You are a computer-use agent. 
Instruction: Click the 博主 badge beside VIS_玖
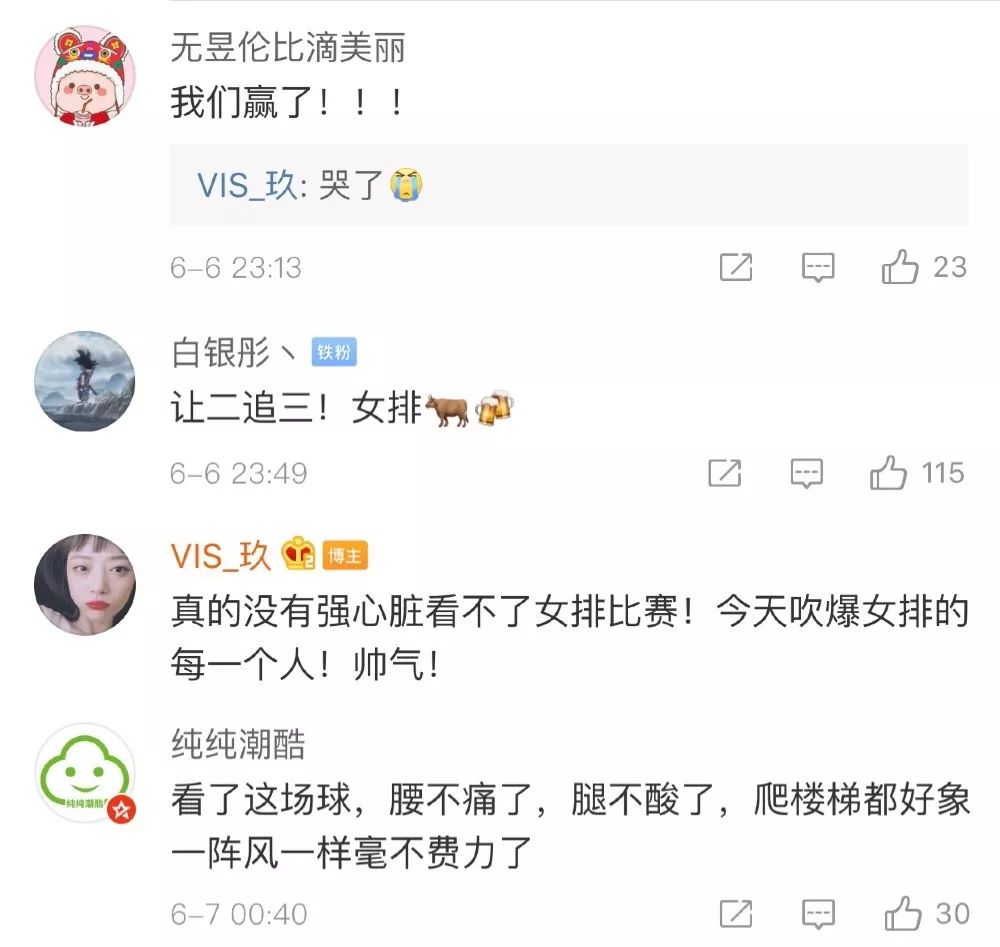[345, 556]
